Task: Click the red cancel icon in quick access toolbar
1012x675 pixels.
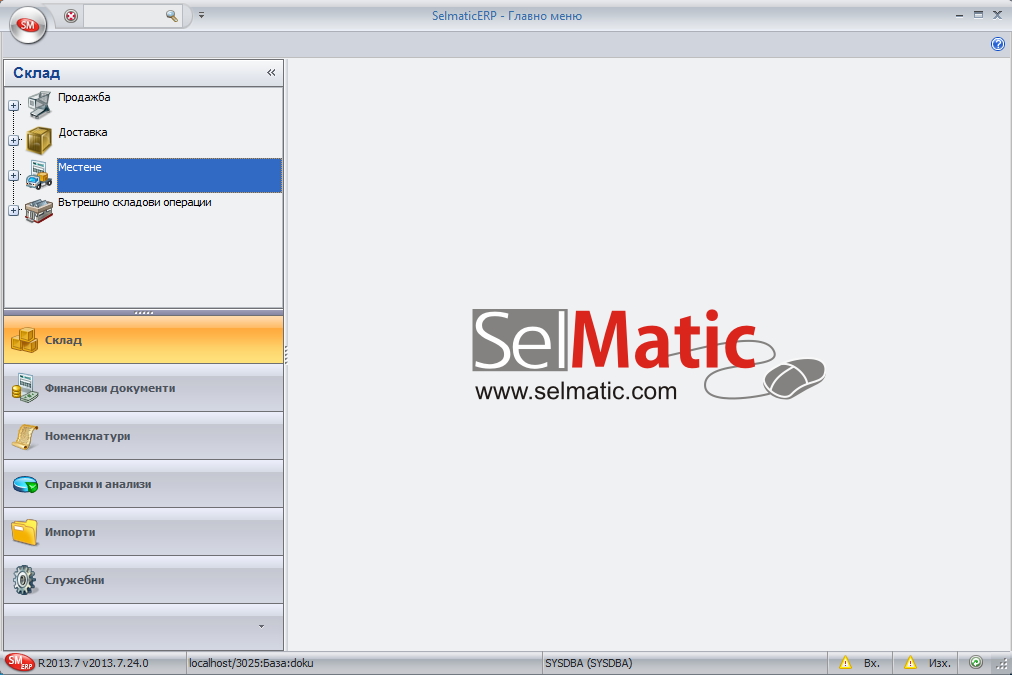Action: pyautogui.click(x=71, y=15)
